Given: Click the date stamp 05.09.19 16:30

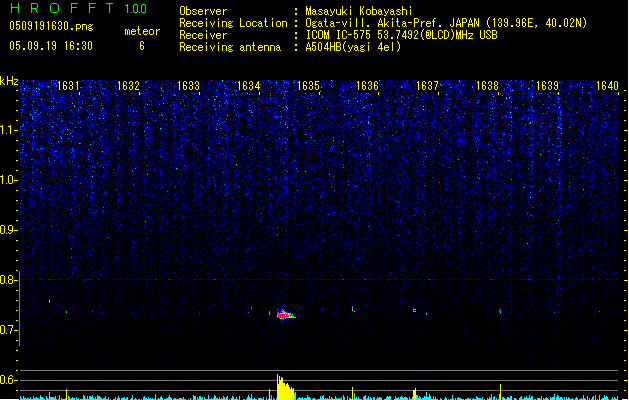Looking at the screenshot, I should coord(51,46).
